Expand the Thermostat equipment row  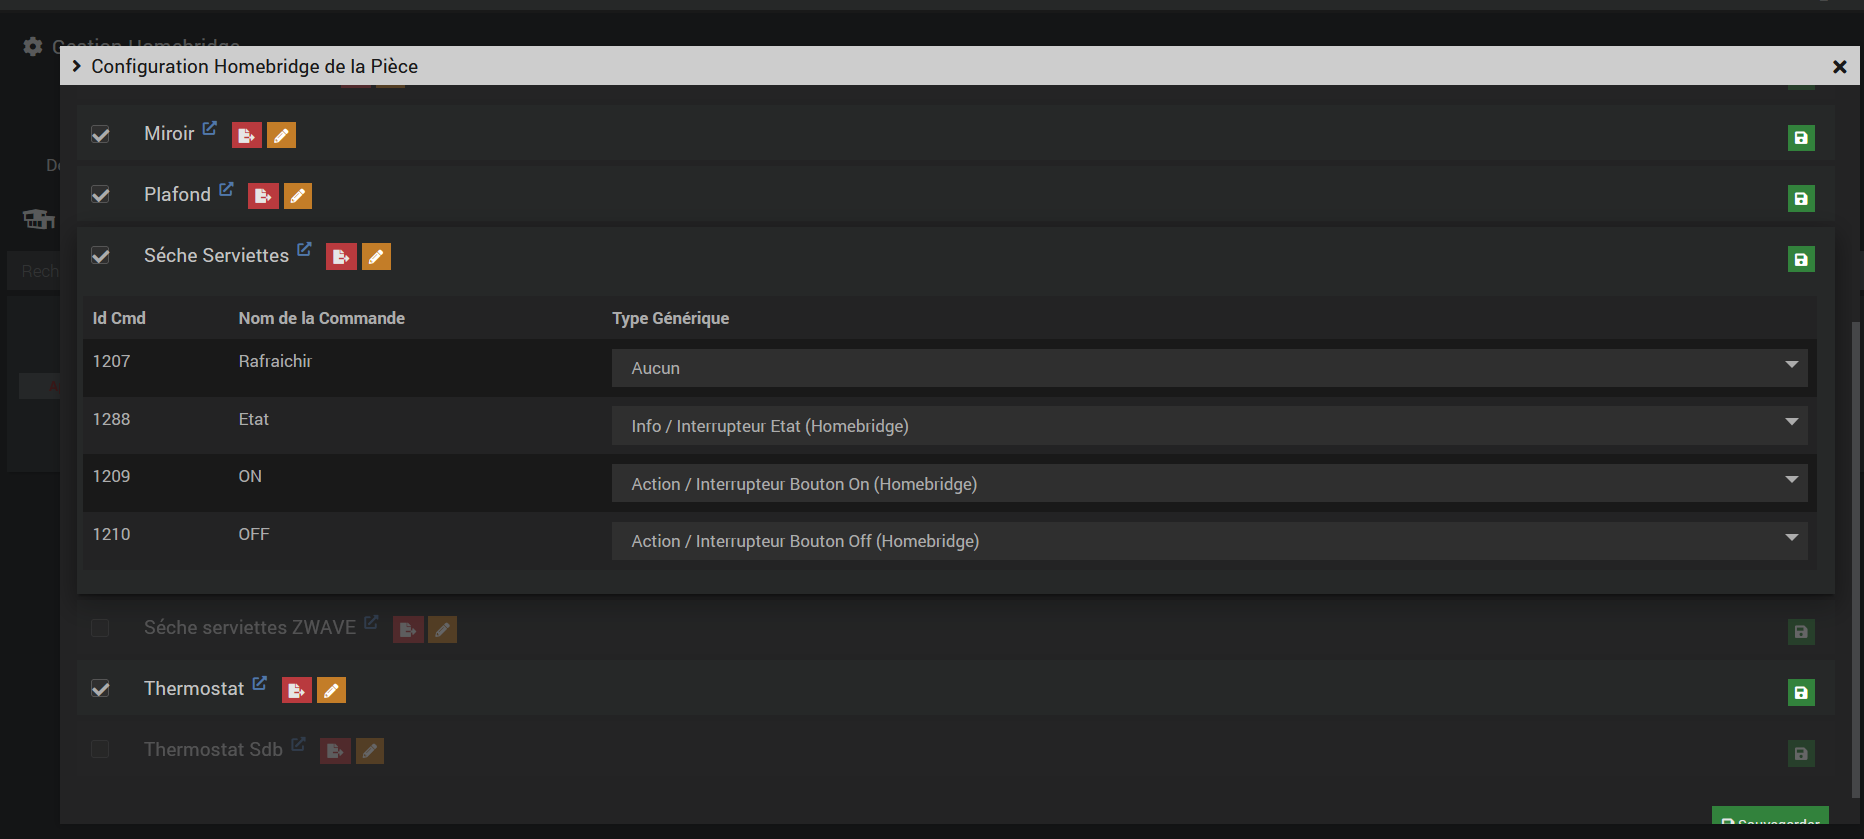pyautogui.click(x=193, y=689)
